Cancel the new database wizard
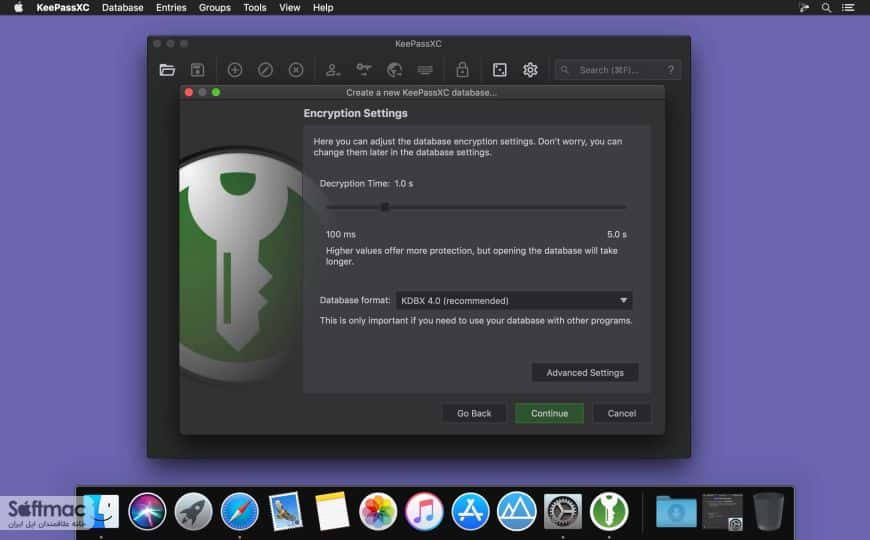 pyautogui.click(x=621, y=413)
